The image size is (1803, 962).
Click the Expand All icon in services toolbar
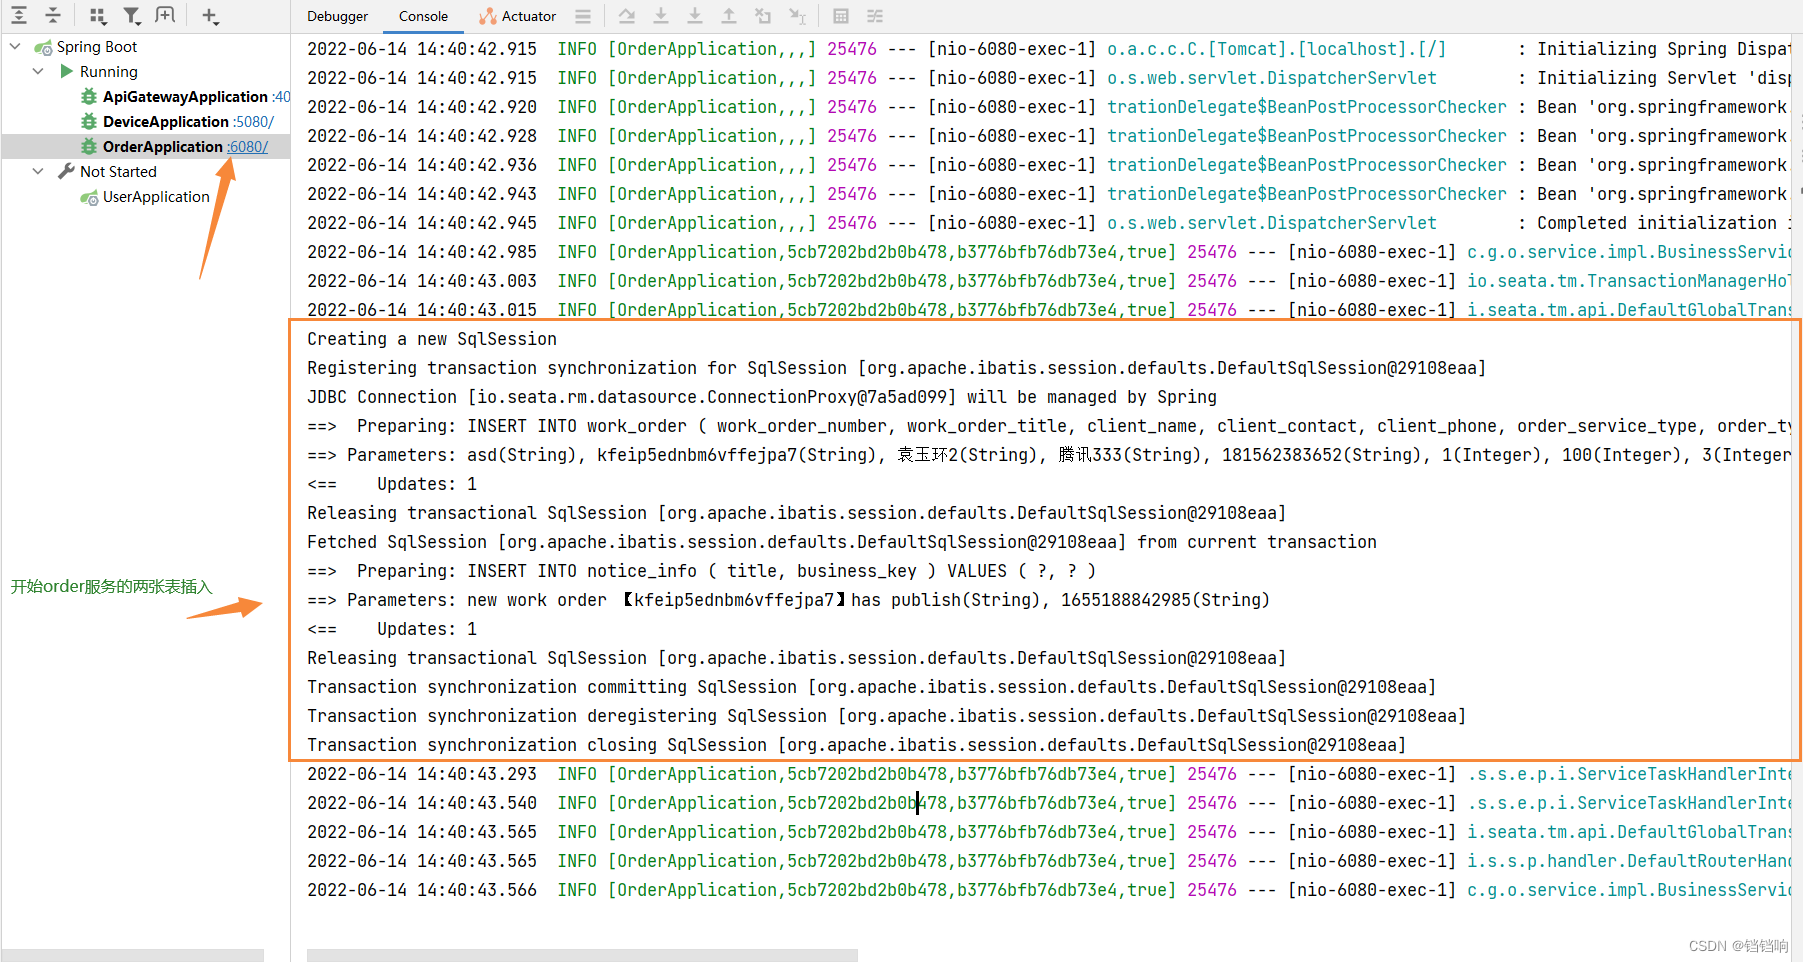tap(19, 16)
